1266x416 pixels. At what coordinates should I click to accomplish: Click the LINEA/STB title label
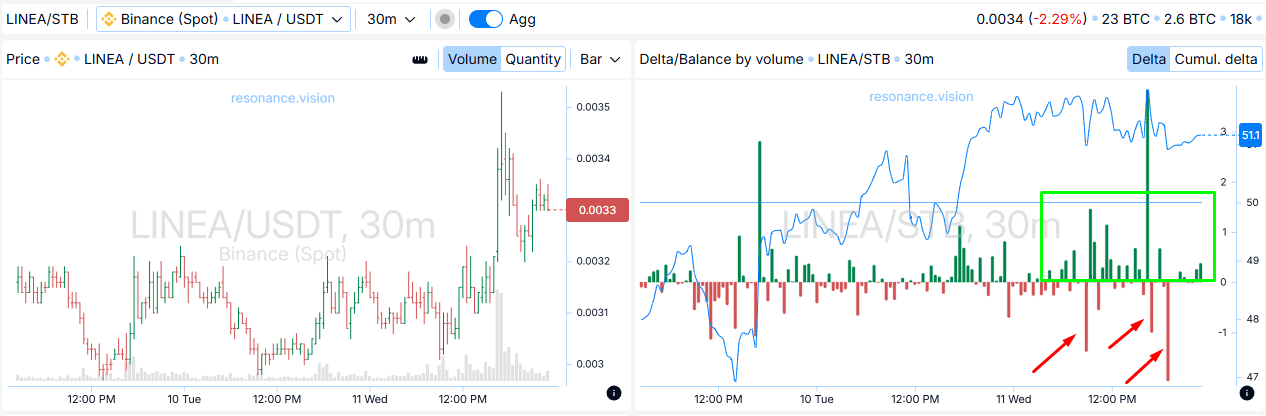tap(43, 19)
